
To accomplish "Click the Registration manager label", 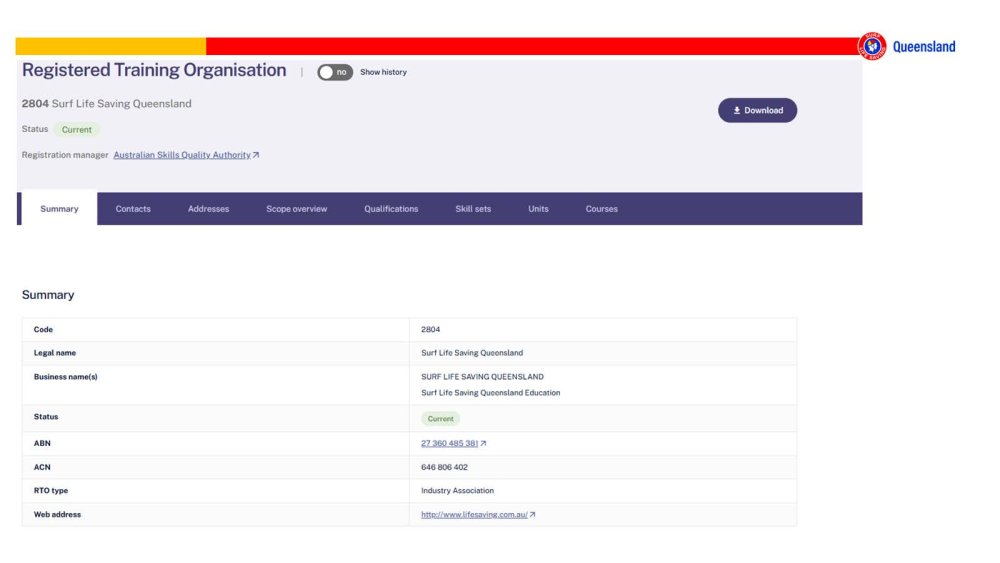I will tap(65, 155).
